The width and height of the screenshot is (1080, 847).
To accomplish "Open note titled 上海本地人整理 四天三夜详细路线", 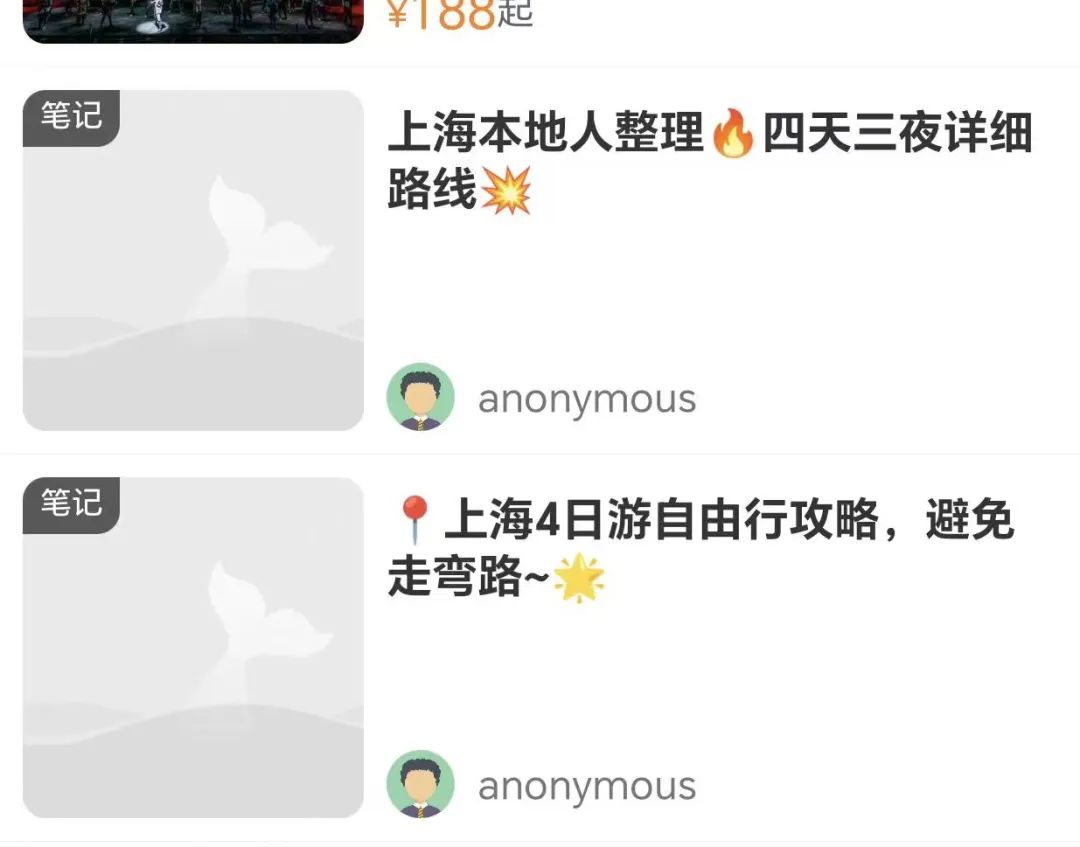I will 709,161.
